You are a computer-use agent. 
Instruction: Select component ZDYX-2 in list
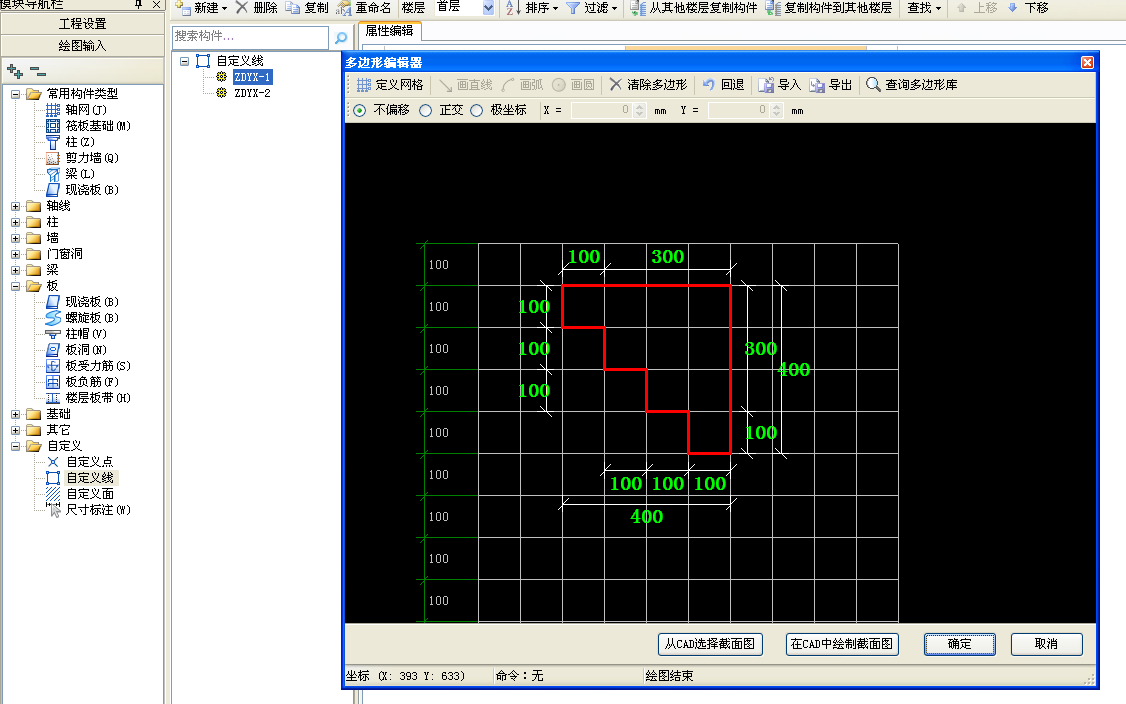pyautogui.click(x=252, y=93)
